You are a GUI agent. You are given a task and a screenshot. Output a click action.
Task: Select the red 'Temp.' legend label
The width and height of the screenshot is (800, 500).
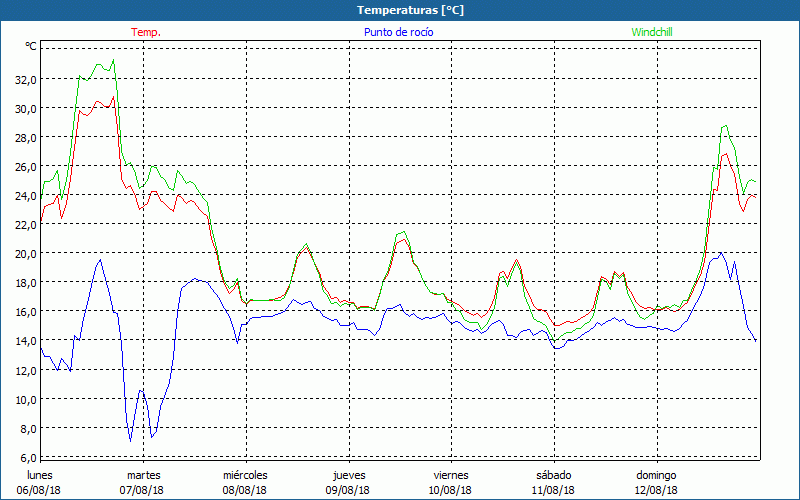146,32
